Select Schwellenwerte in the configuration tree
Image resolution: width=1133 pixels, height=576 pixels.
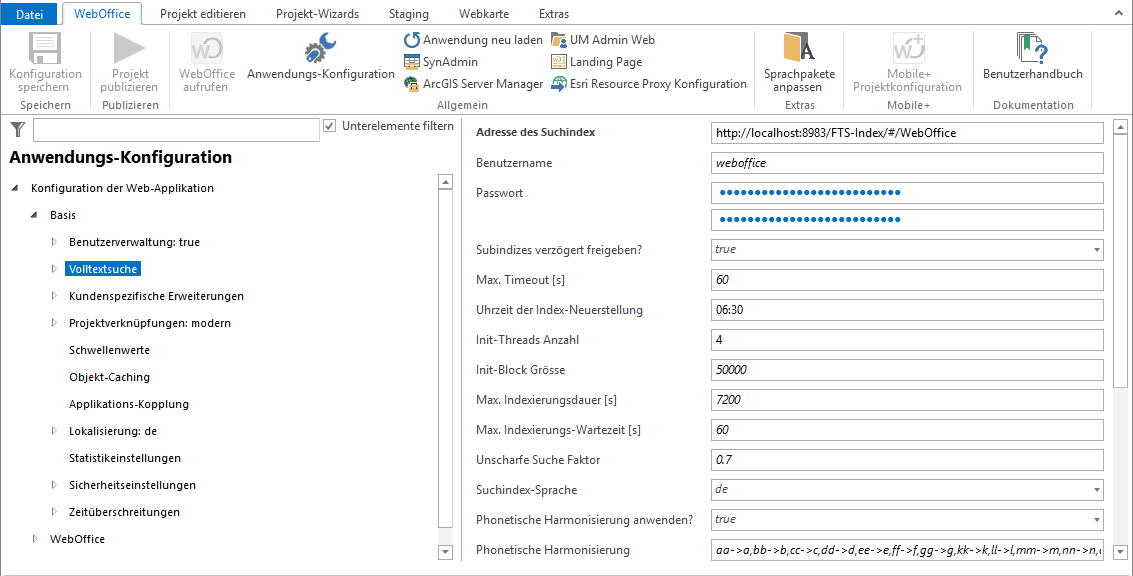coord(109,350)
